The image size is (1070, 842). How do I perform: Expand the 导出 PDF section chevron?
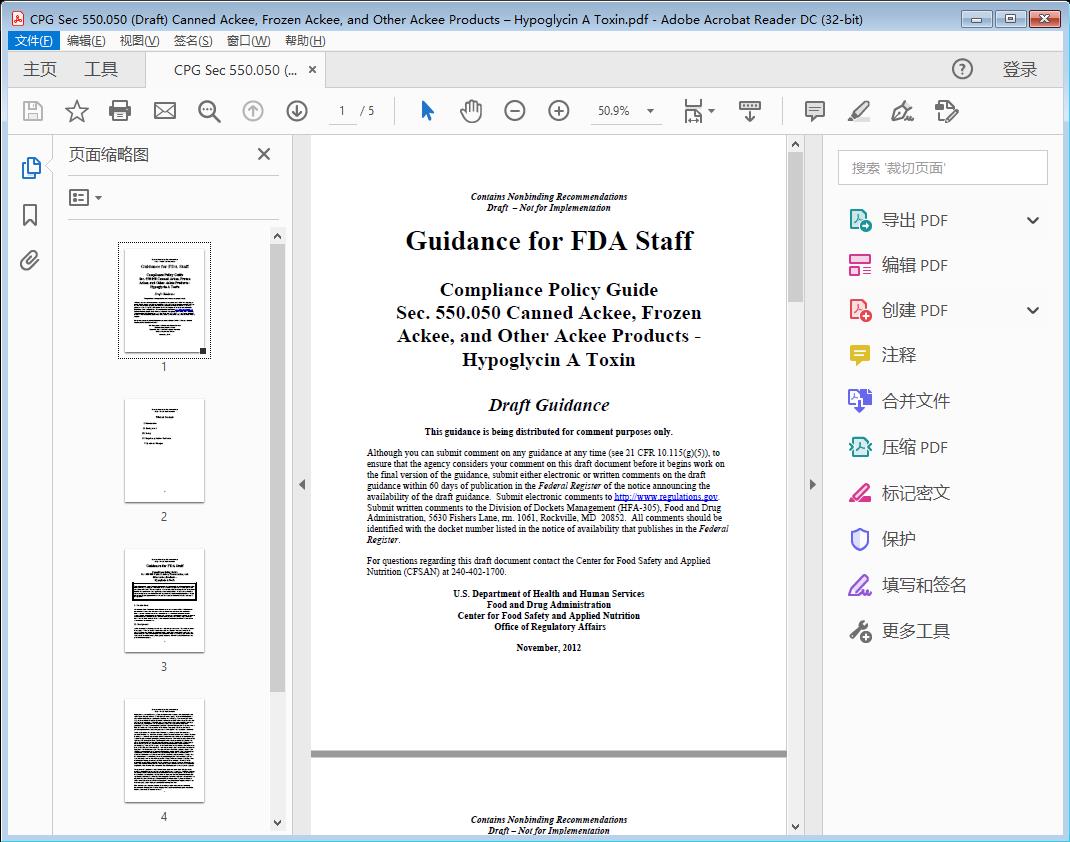pyautogui.click(x=1033, y=220)
